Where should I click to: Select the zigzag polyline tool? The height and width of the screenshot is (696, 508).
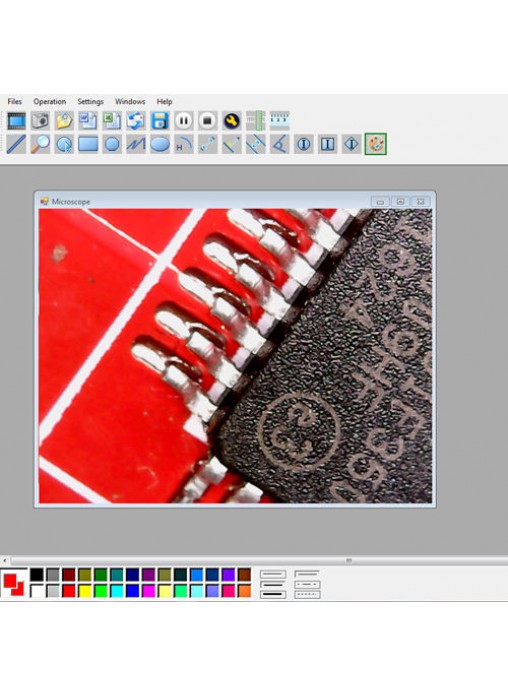tap(136, 144)
